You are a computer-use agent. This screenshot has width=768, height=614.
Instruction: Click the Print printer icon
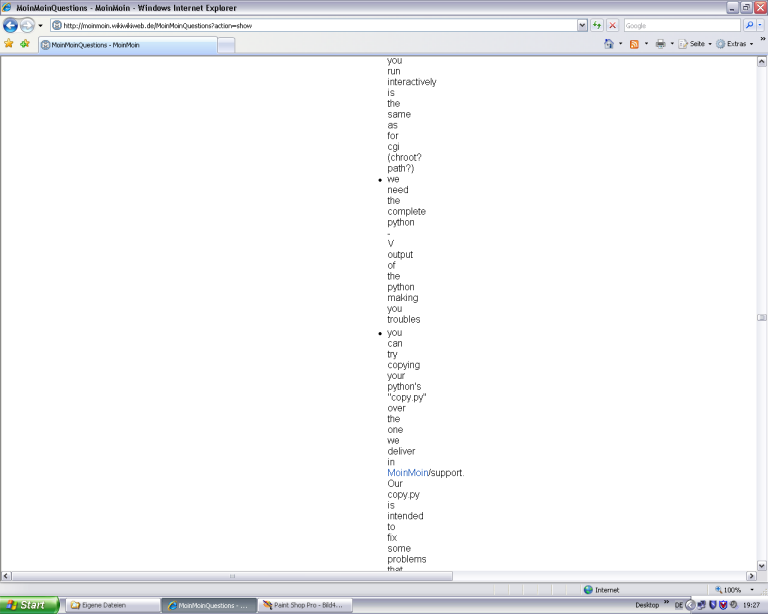point(661,44)
